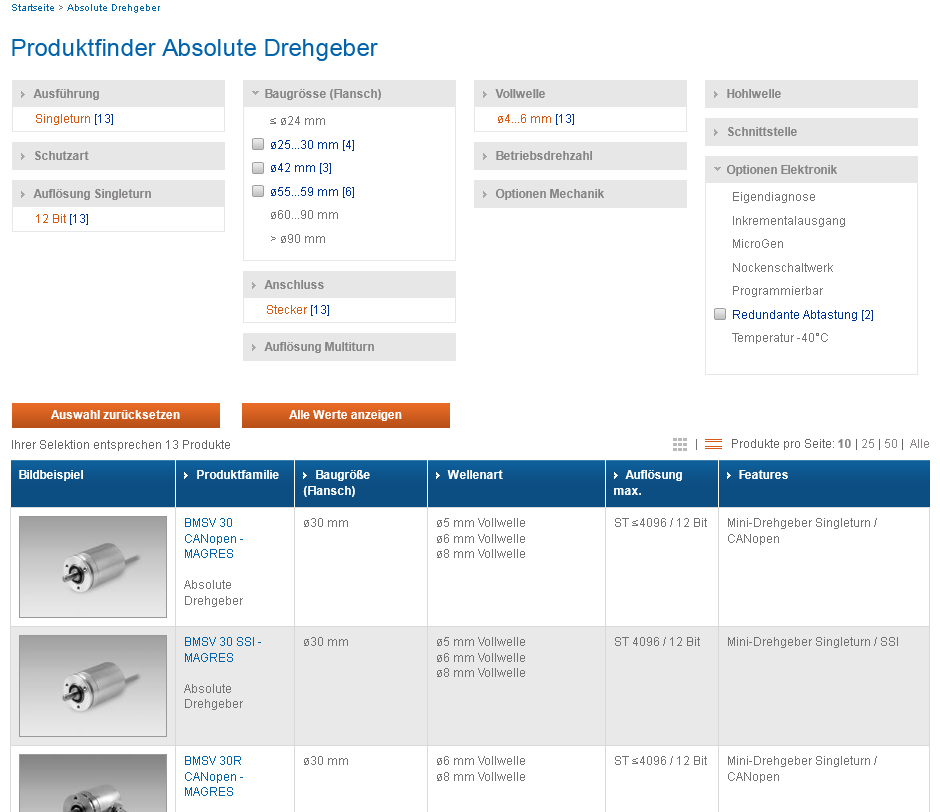Expand the Schutzart filter
The image size is (940, 812).
pos(118,156)
